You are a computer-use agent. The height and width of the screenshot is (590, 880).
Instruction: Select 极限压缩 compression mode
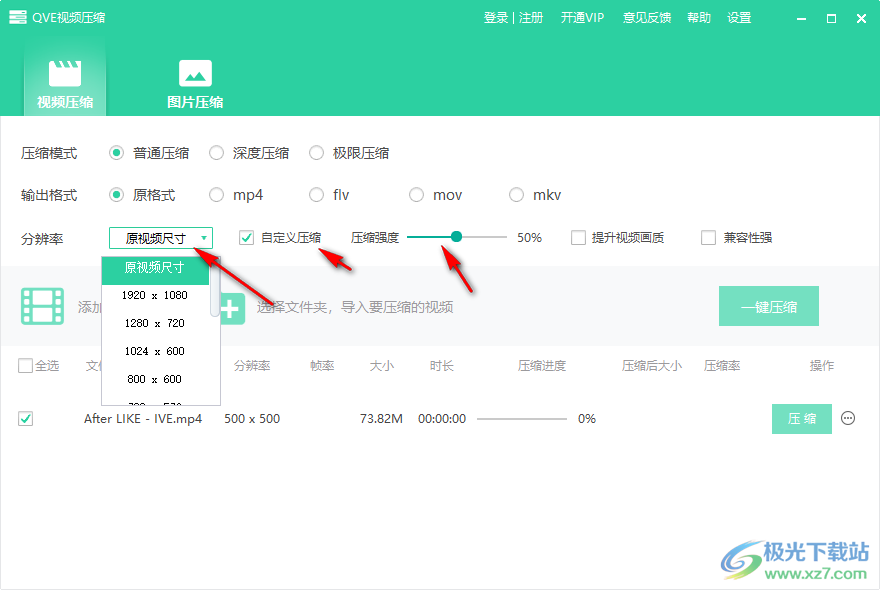pyautogui.click(x=316, y=153)
